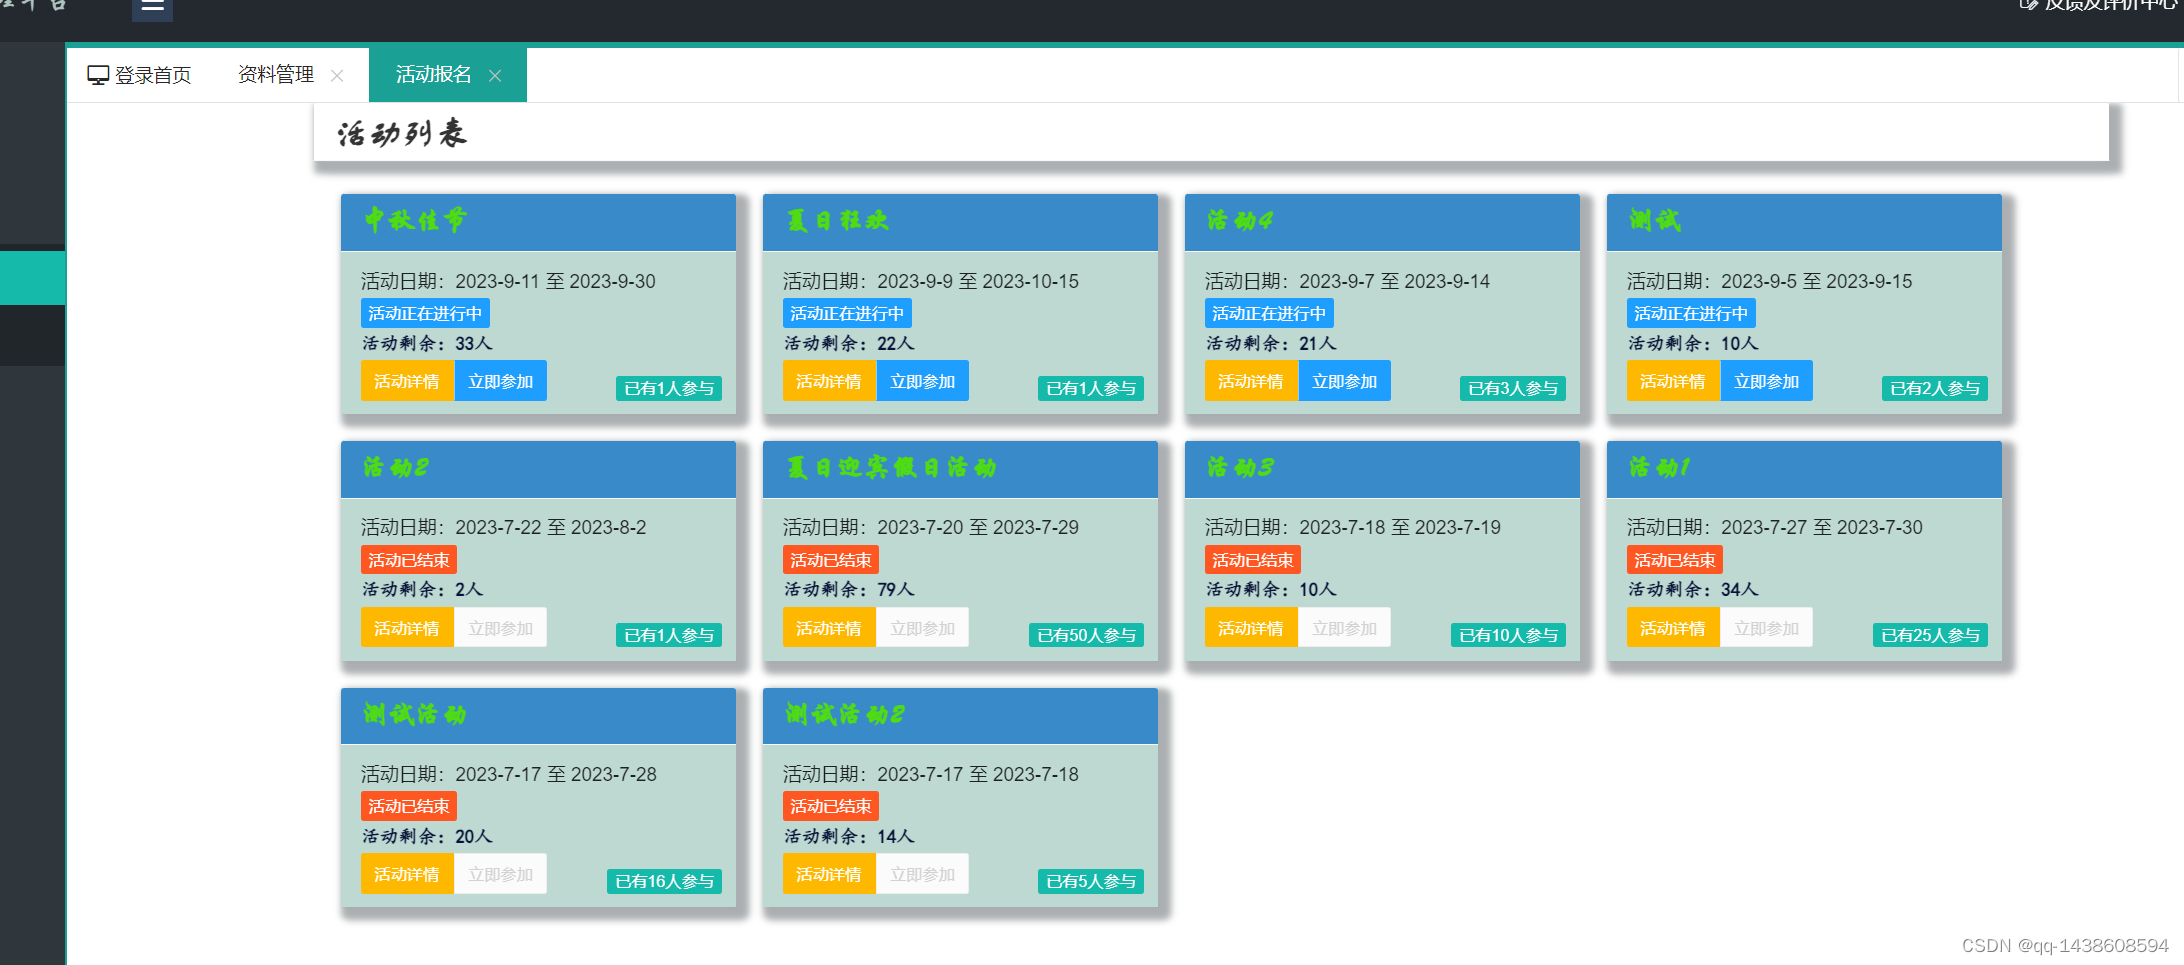Open 活动详情 for 夏日迎宾假日活动
The height and width of the screenshot is (965, 2184).
click(829, 628)
